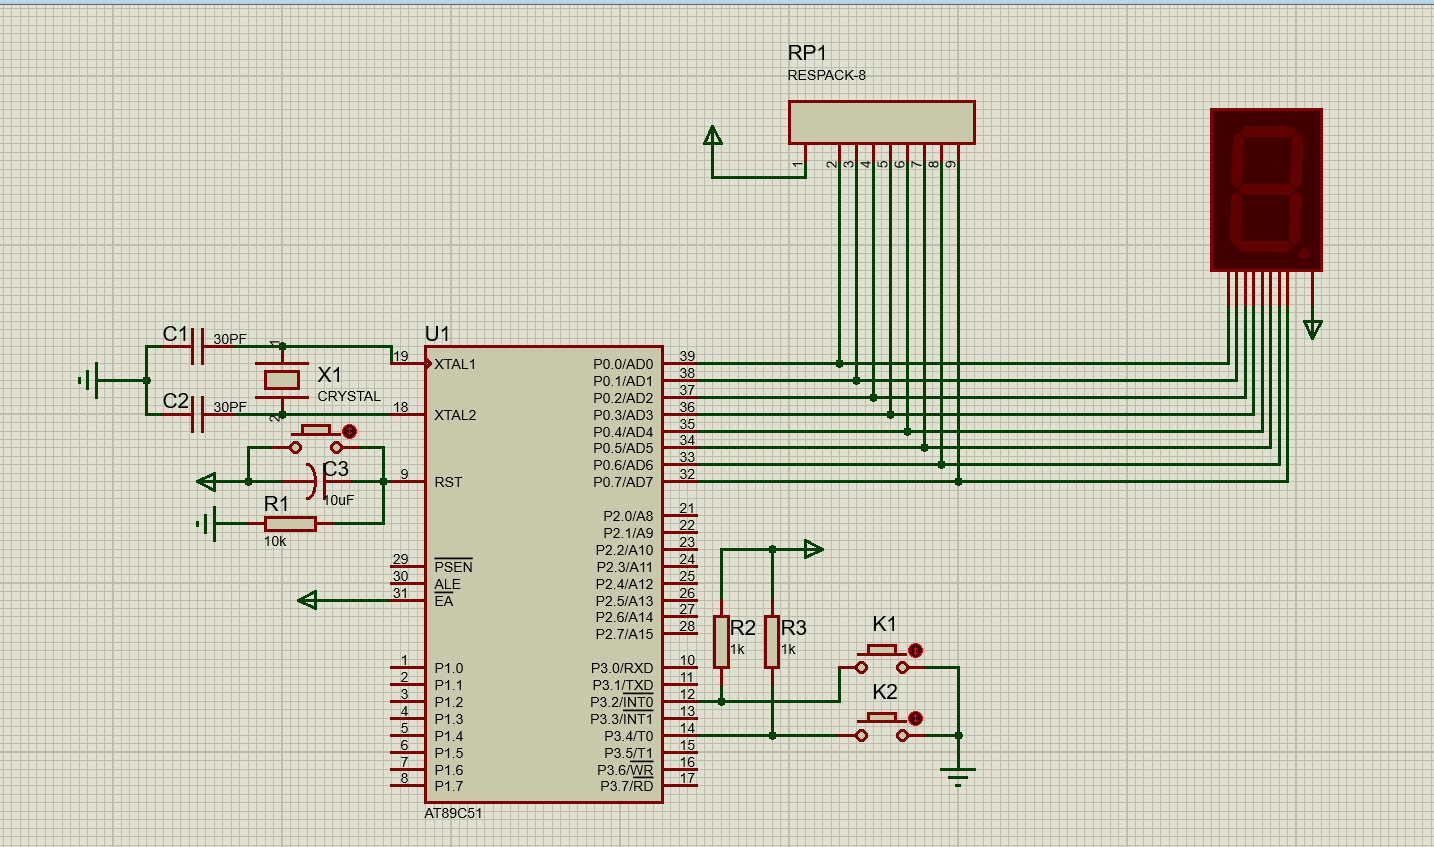Toggle the K2 push button actuator
This screenshot has height=847, width=1434.
point(915,718)
